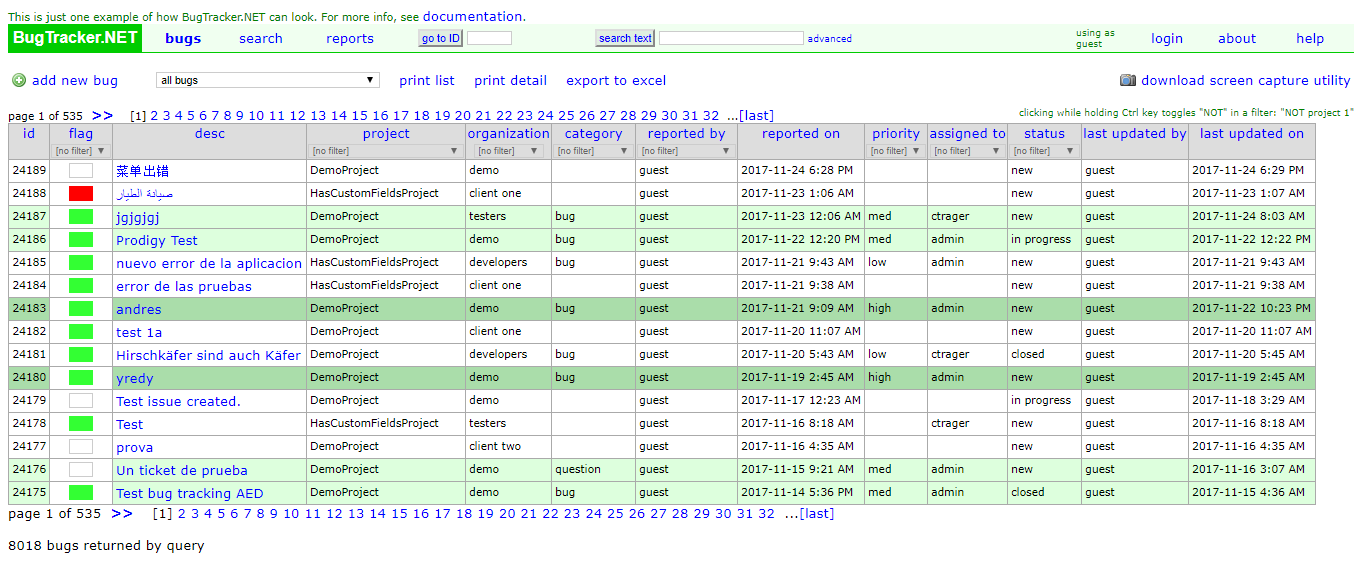Toggle the empty flag on bug 24176
The image size is (1362, 564).
[81, 470]
